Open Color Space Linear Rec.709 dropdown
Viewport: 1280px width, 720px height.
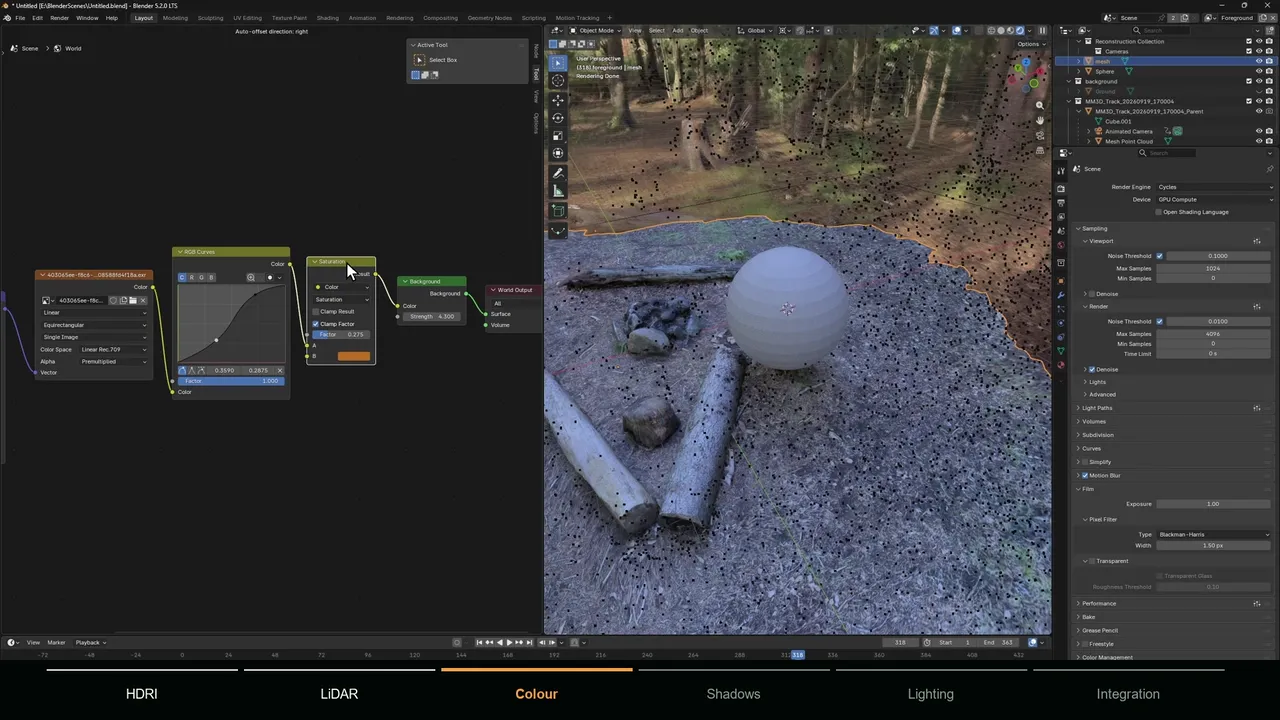click(x=113, y=350)
